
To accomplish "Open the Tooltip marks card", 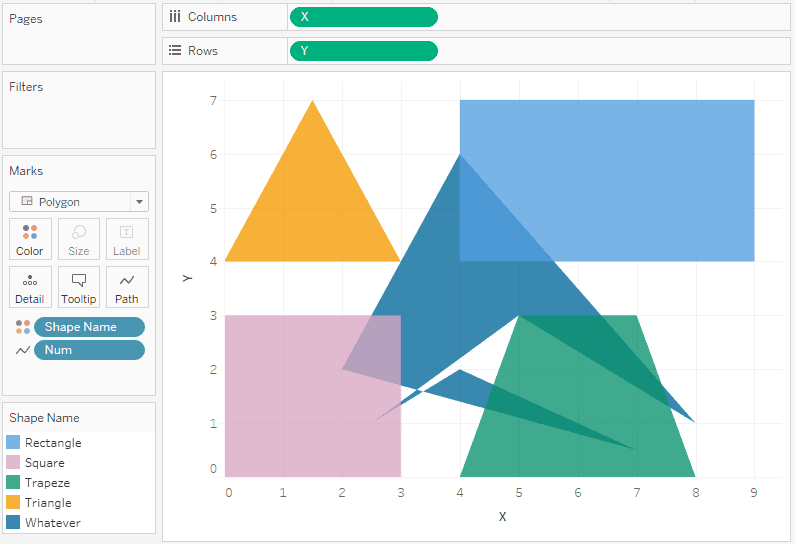I will click(79, 287).
